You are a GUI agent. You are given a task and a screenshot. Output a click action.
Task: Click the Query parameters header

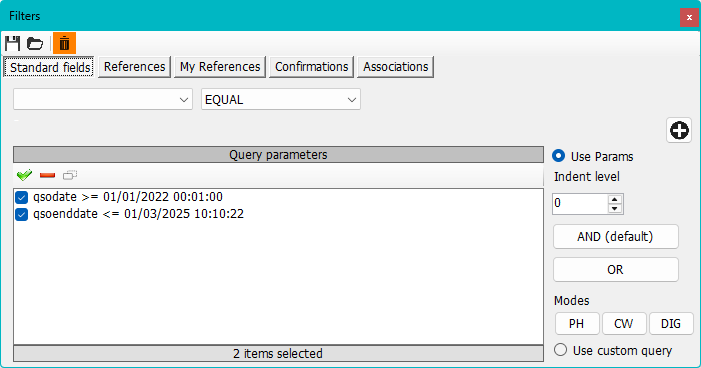tap(278, 155)
